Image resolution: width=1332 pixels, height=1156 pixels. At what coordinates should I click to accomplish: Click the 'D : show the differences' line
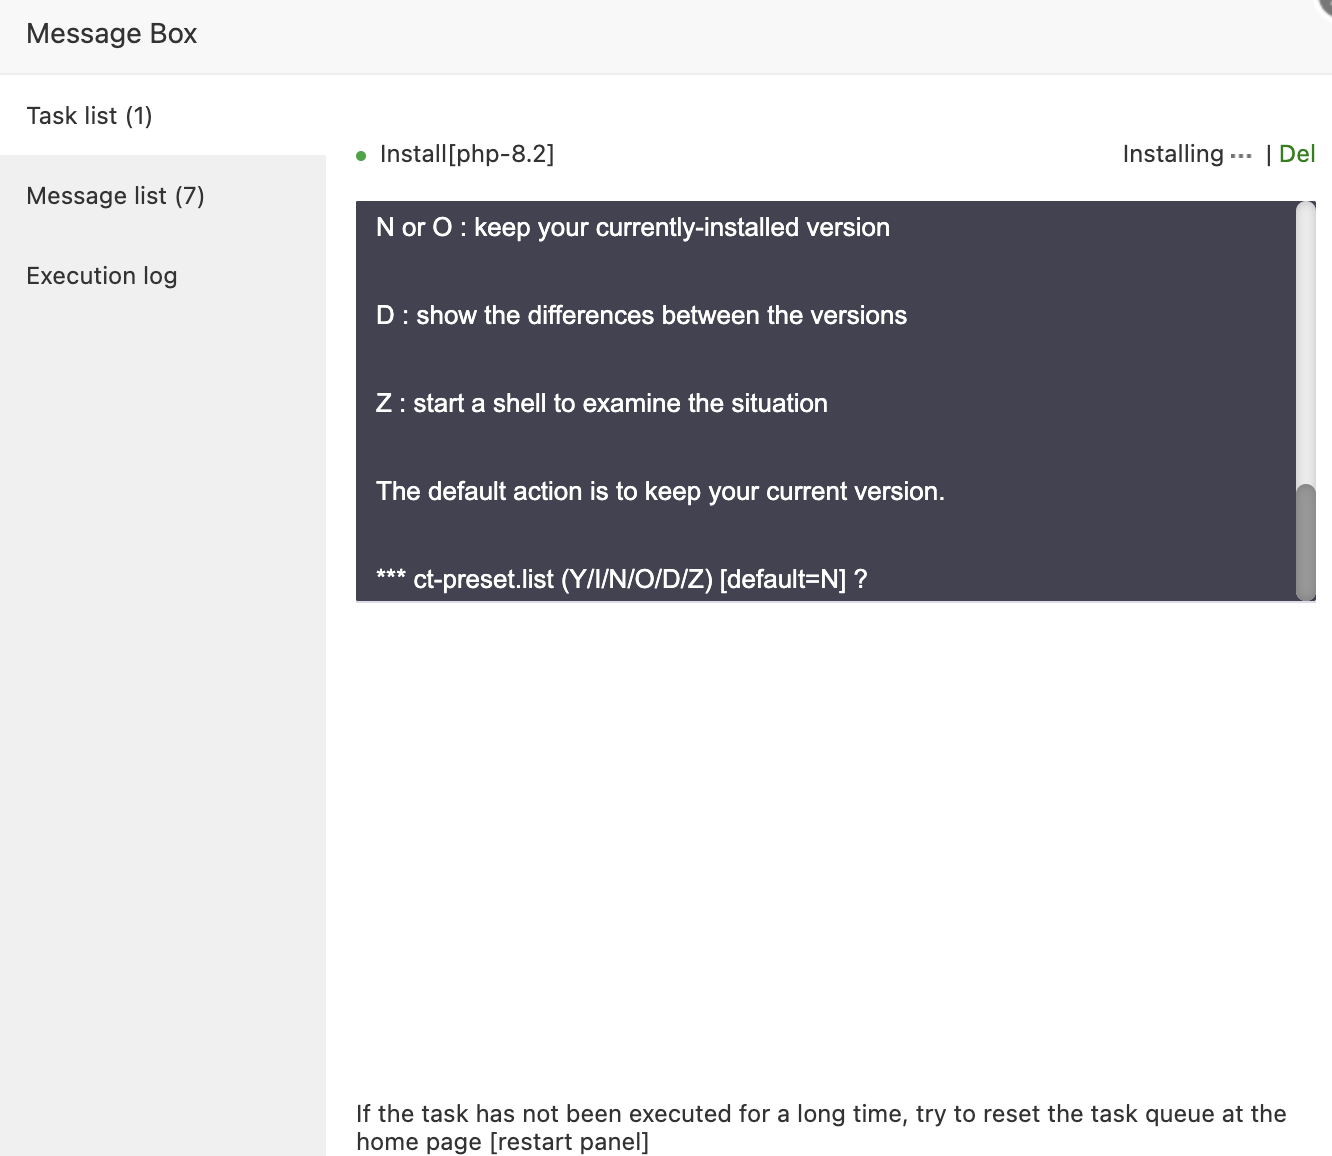click(x=641, y=316)
